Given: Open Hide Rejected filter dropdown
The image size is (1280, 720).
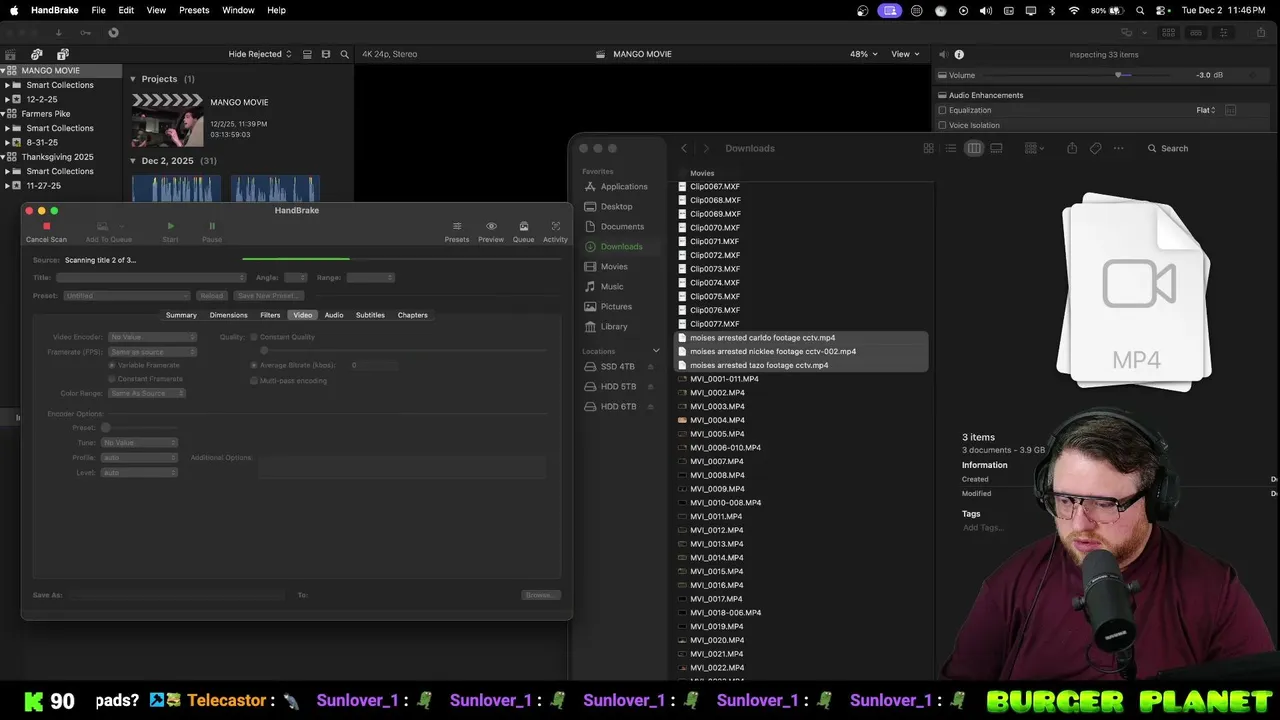Looking at the screenshot, I should 260,54.
